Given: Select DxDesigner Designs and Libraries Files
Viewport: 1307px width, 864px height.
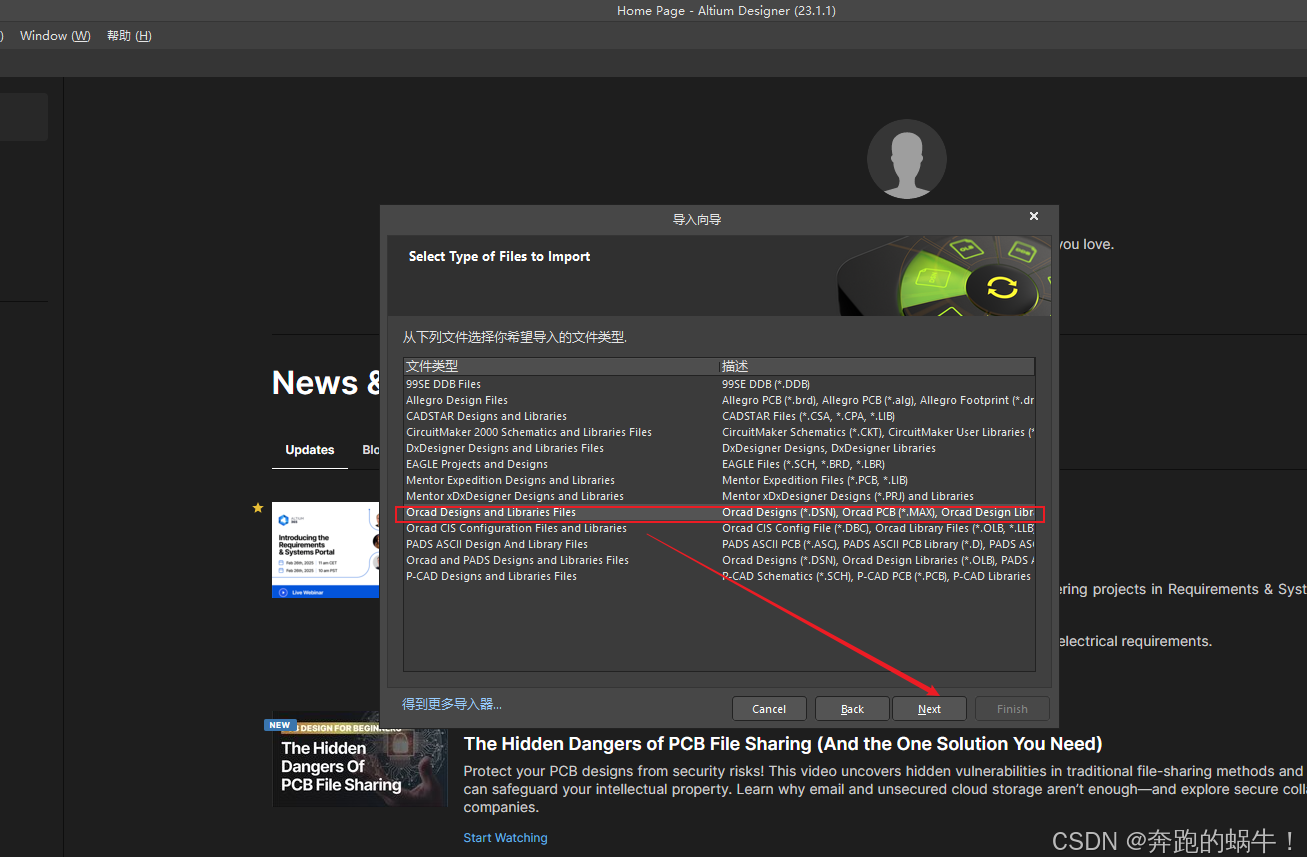Looking at the screenshot, I should click(719, 448).
